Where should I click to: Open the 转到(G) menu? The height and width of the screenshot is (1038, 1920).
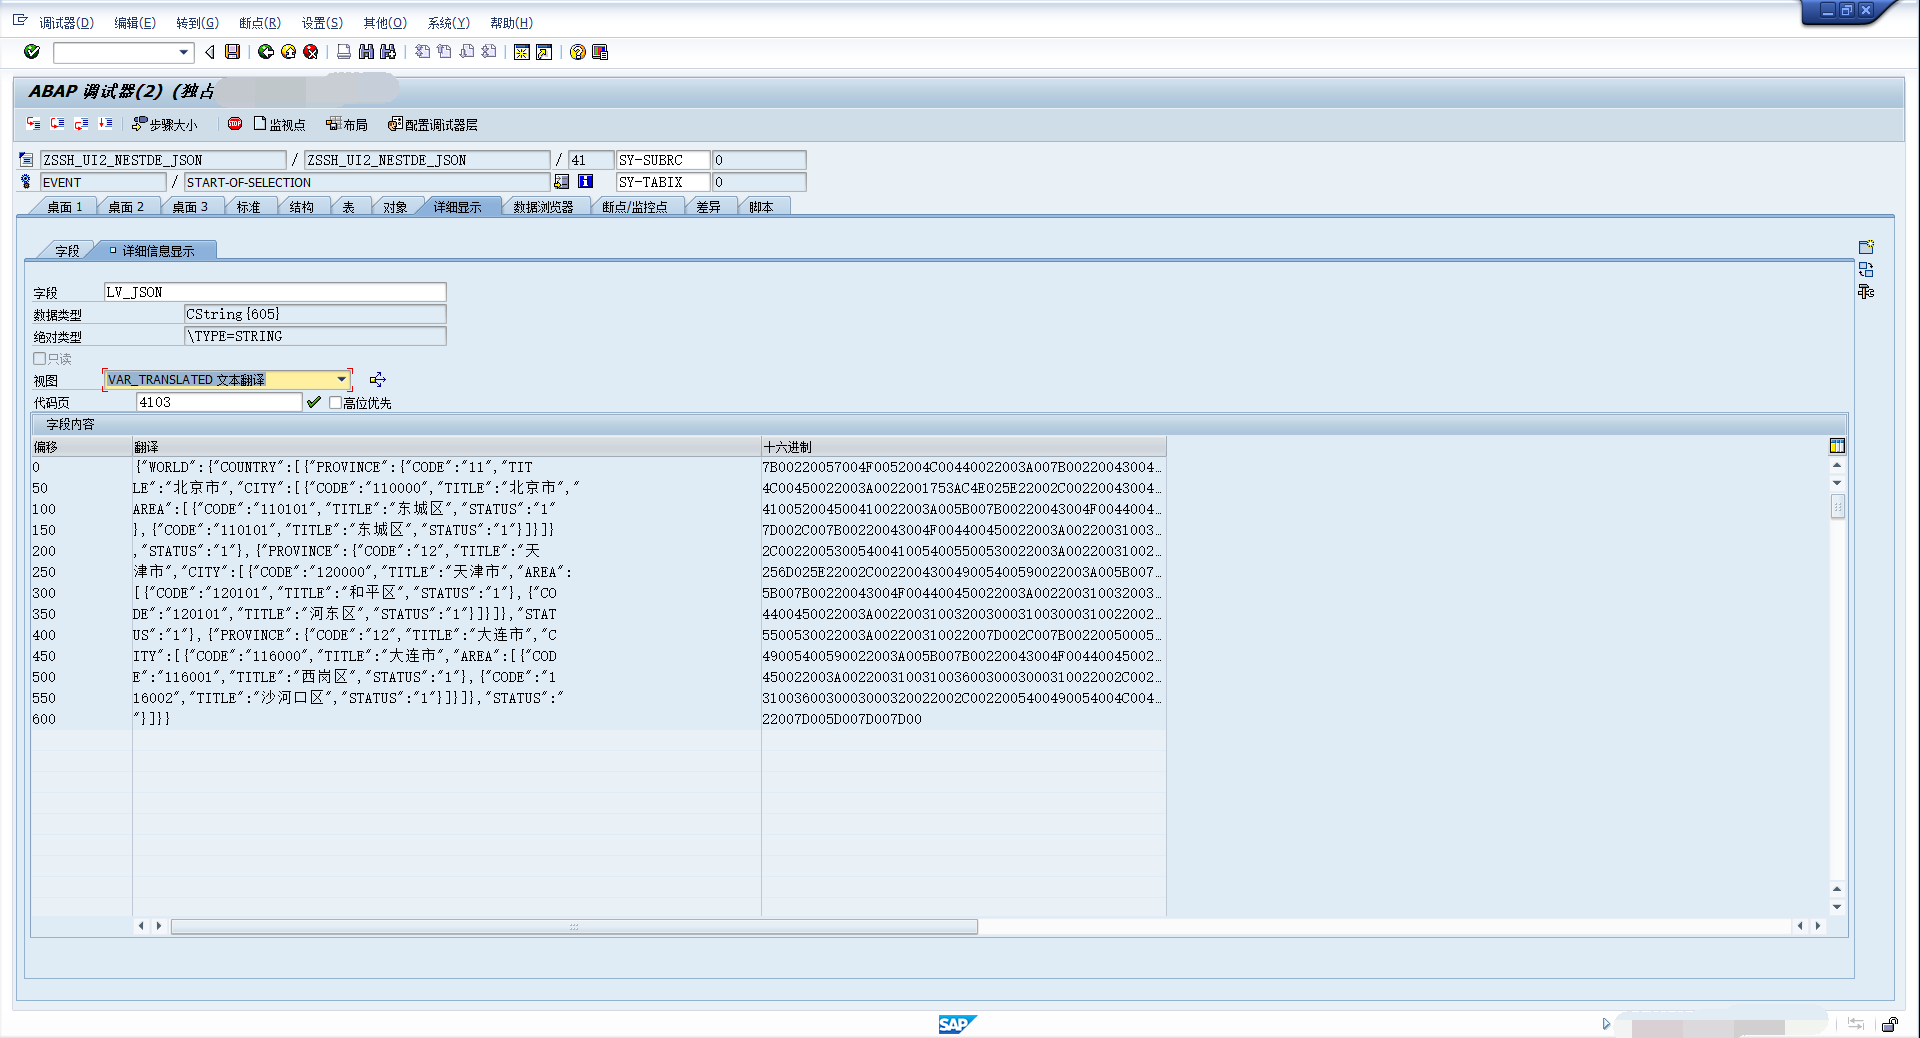tap(197, 23)
